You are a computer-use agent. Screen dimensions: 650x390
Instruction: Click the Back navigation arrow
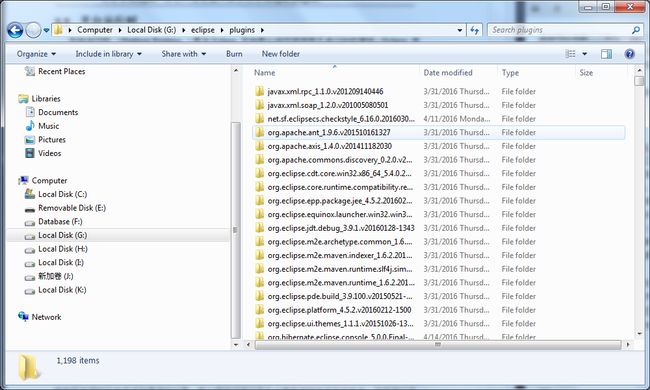tap(15, 30)
